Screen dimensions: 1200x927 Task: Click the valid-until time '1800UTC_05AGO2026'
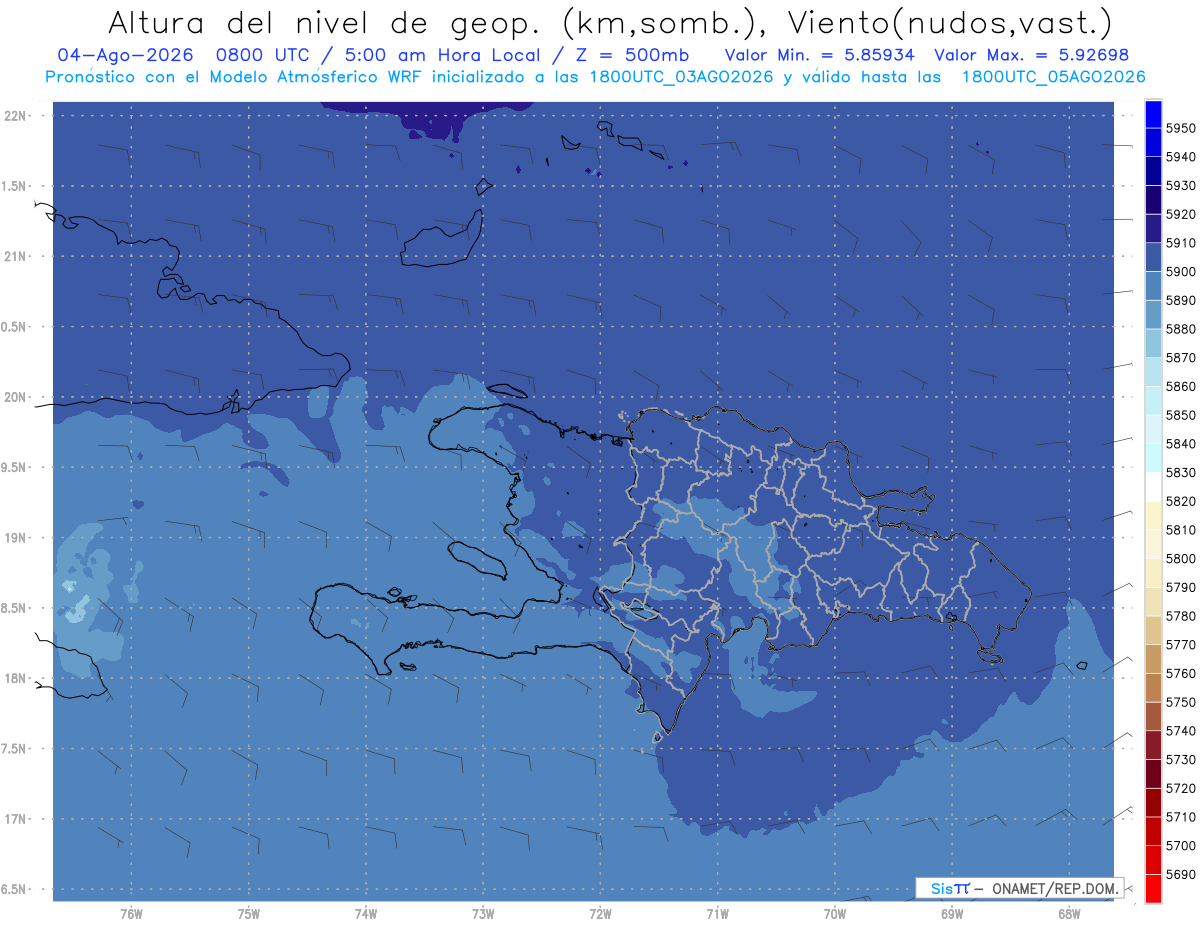[1052, 77]
